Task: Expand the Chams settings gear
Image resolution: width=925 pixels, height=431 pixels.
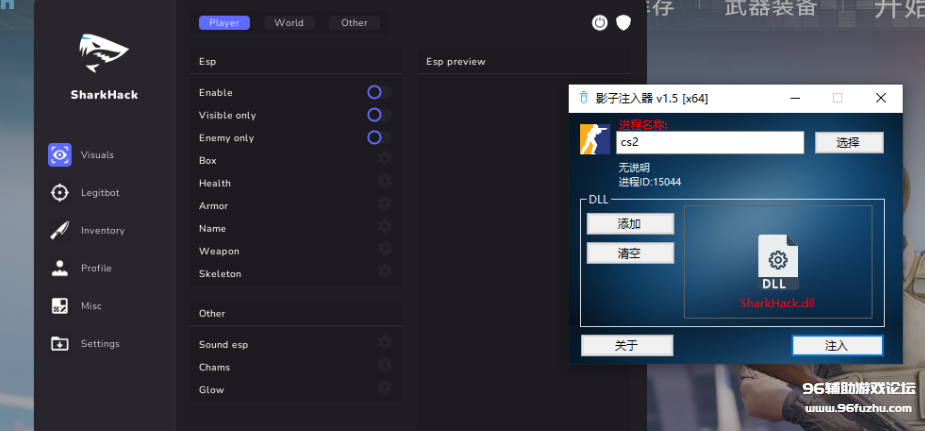Action: (x=384, y=366)
